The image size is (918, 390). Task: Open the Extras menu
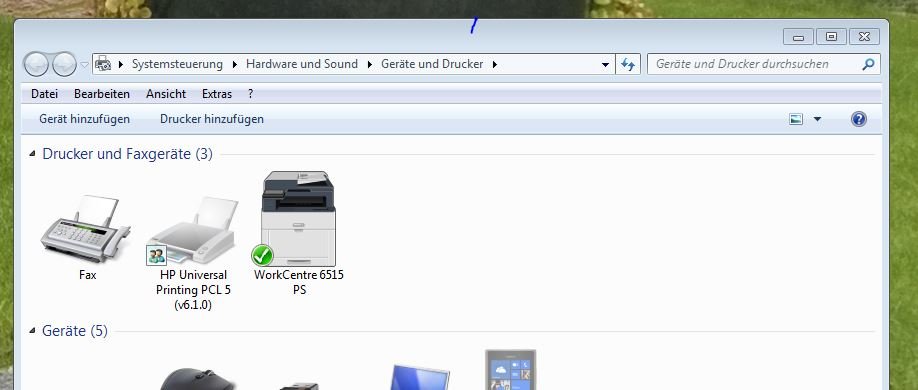pos(217,94)
